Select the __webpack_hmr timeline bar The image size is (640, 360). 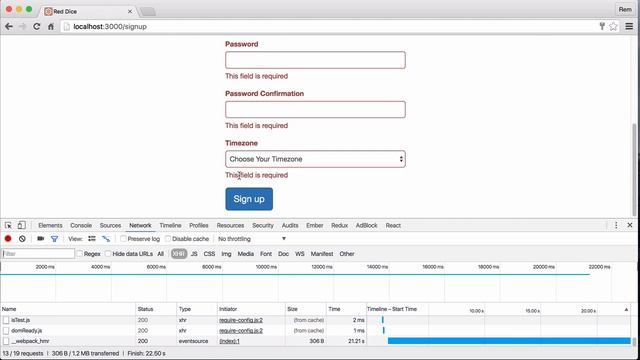point(509,341)
